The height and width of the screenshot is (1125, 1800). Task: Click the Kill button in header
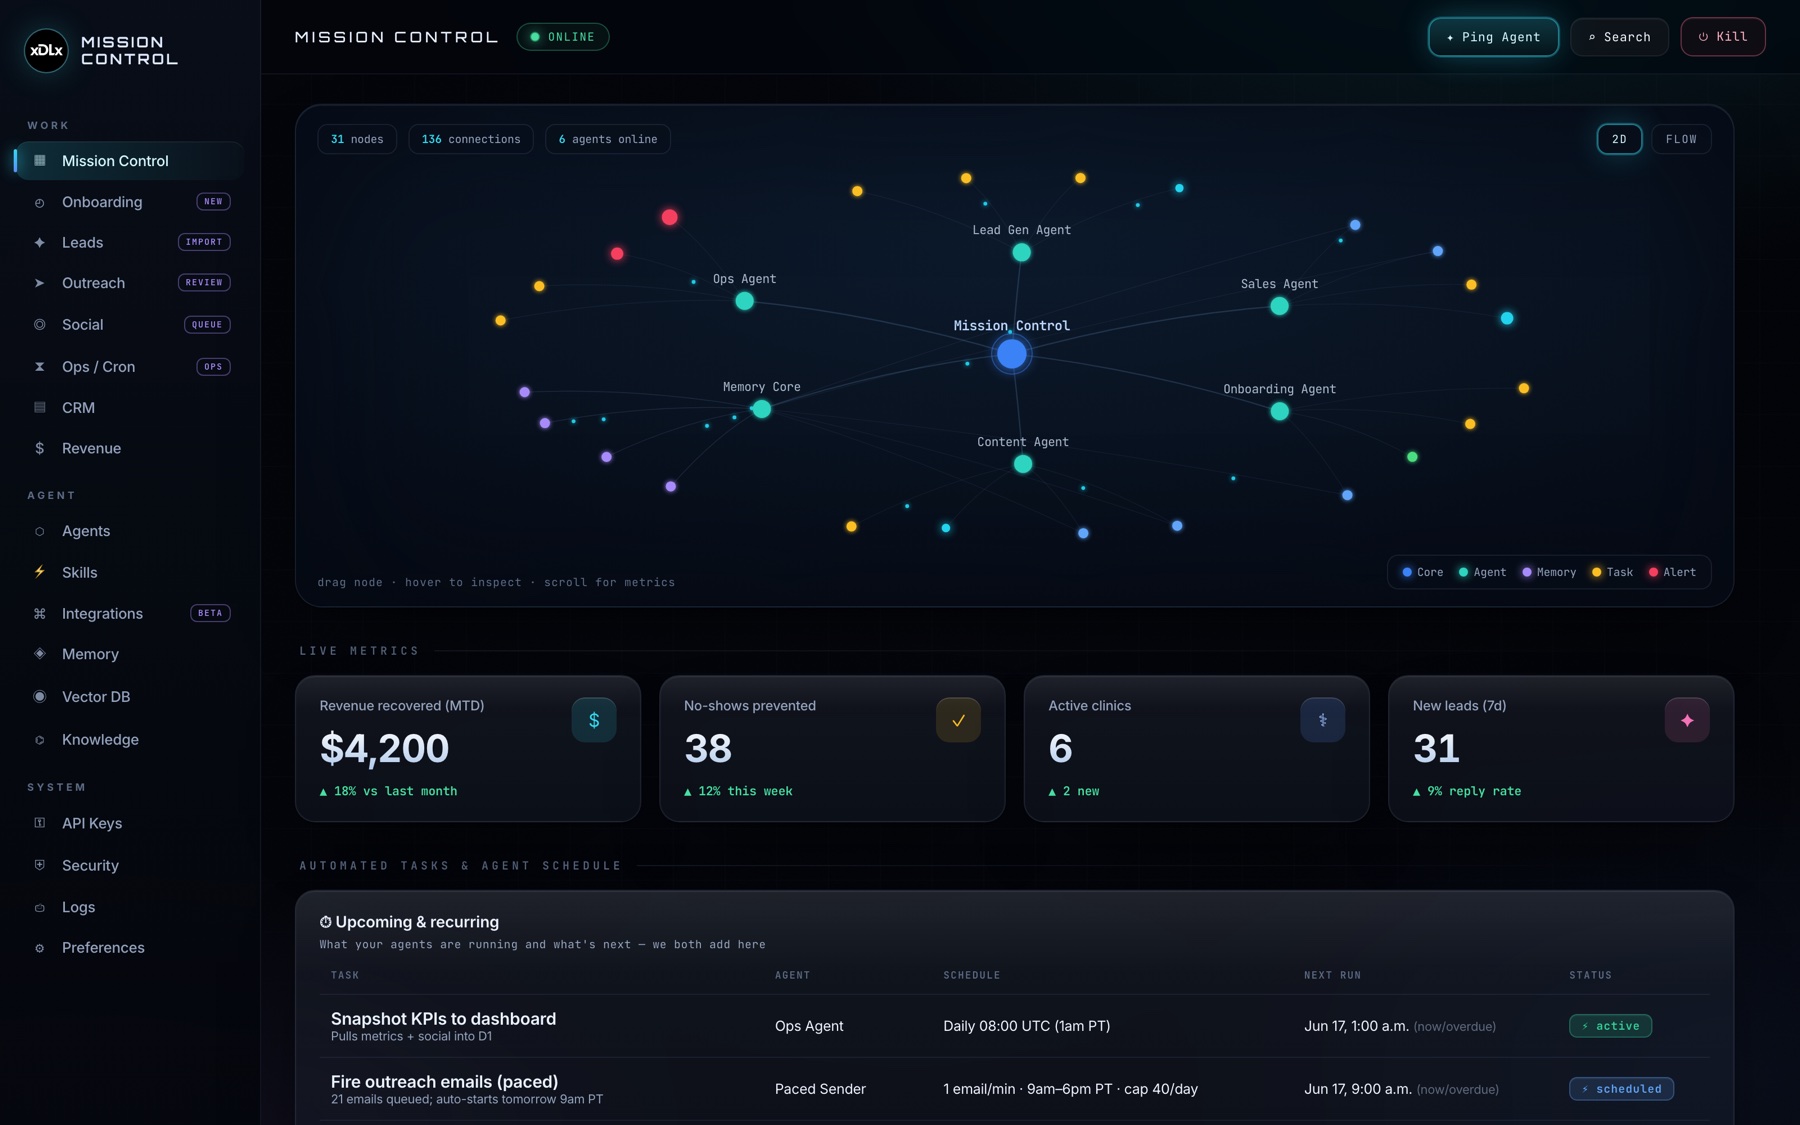point(1723,37)
